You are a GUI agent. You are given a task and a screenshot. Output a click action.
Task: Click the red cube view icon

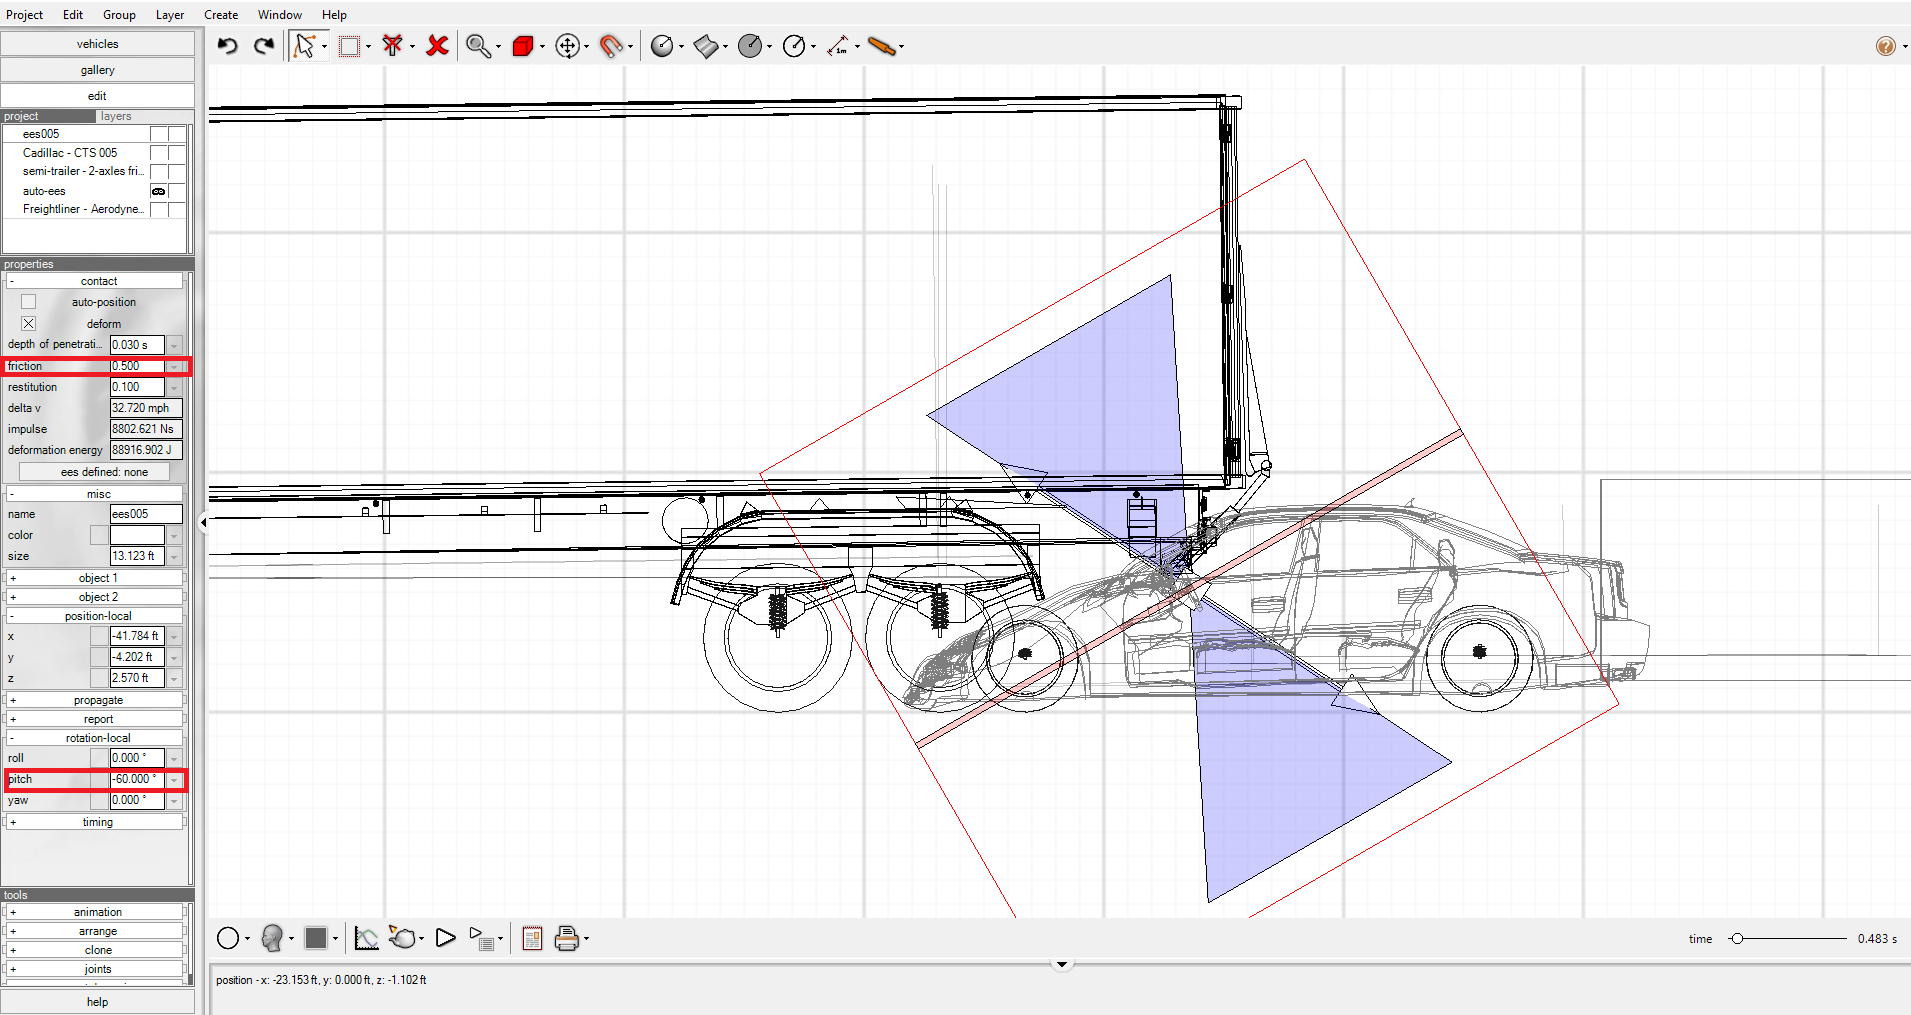pyautogui.click(x=523, y=46)
